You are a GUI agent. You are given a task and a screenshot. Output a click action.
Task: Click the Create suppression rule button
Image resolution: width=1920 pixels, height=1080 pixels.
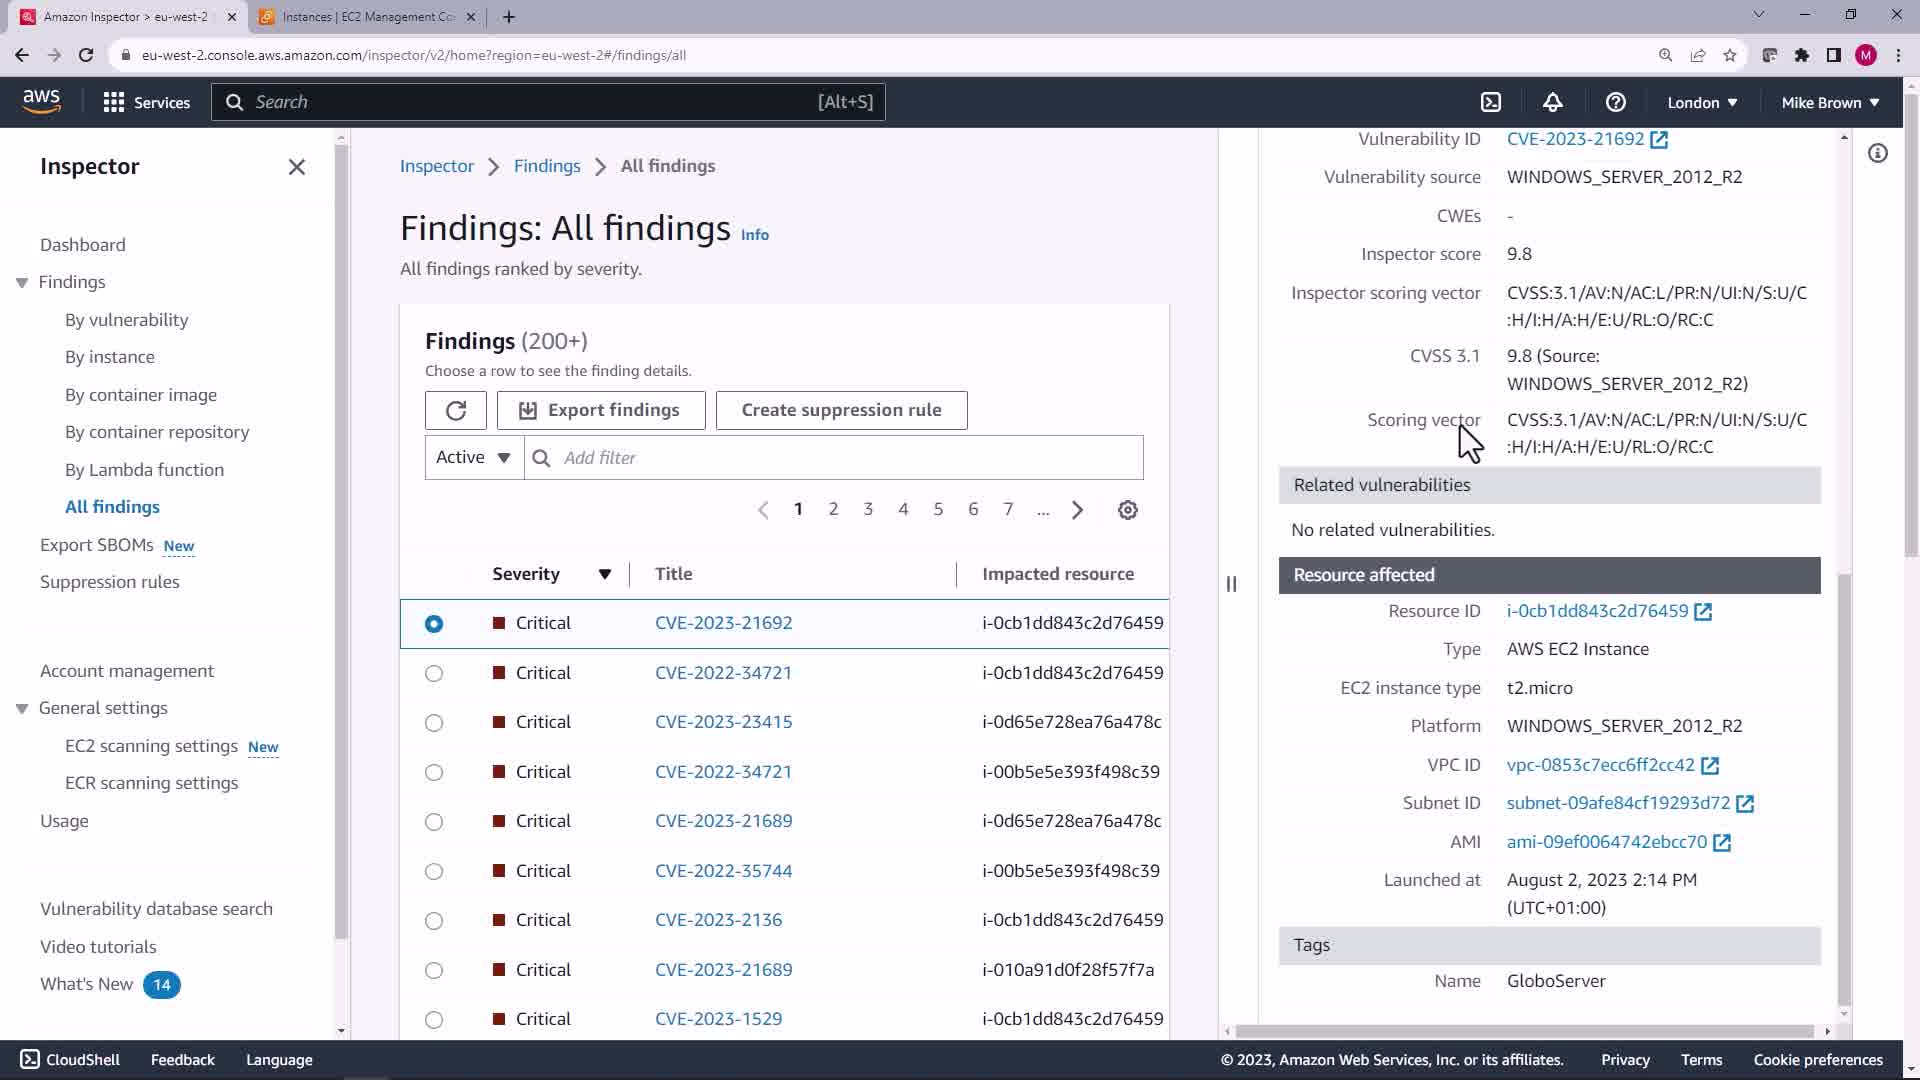(x=841, y=410)
